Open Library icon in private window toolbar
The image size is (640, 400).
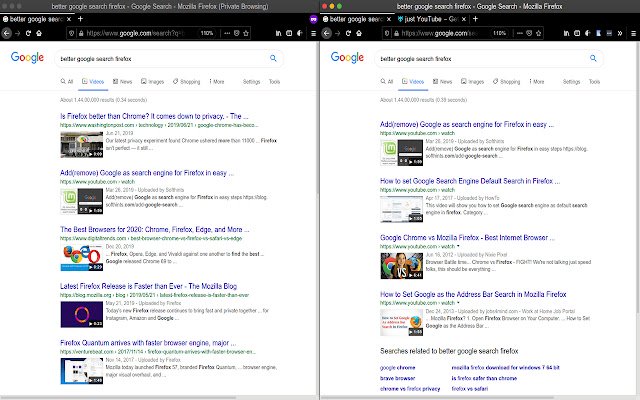pos(278,33)
